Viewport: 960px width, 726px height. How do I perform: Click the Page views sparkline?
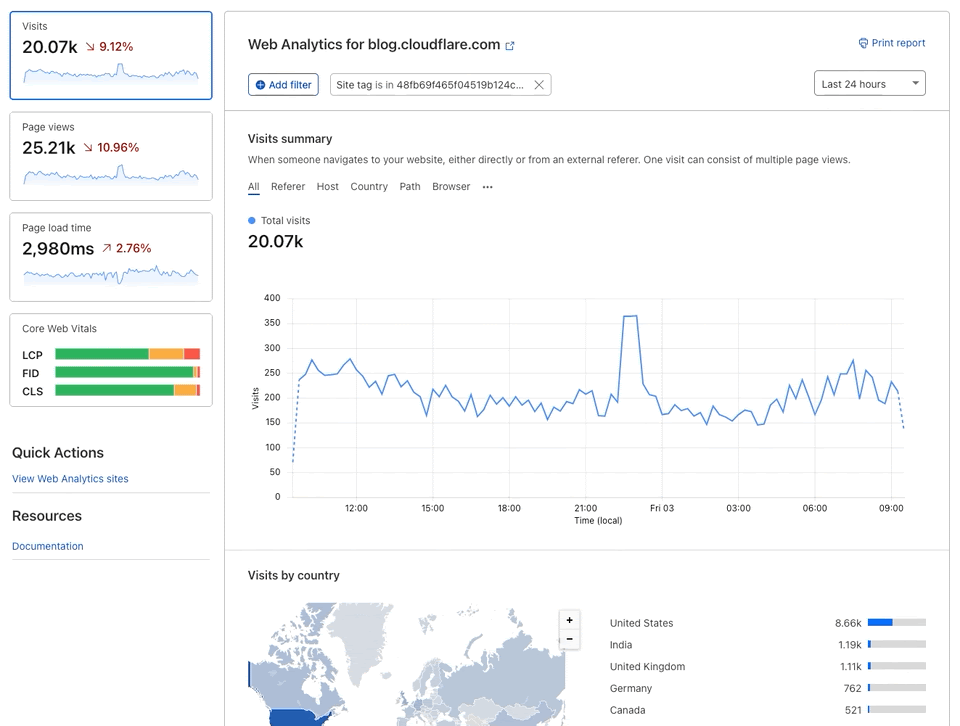(x=111, y=174)
